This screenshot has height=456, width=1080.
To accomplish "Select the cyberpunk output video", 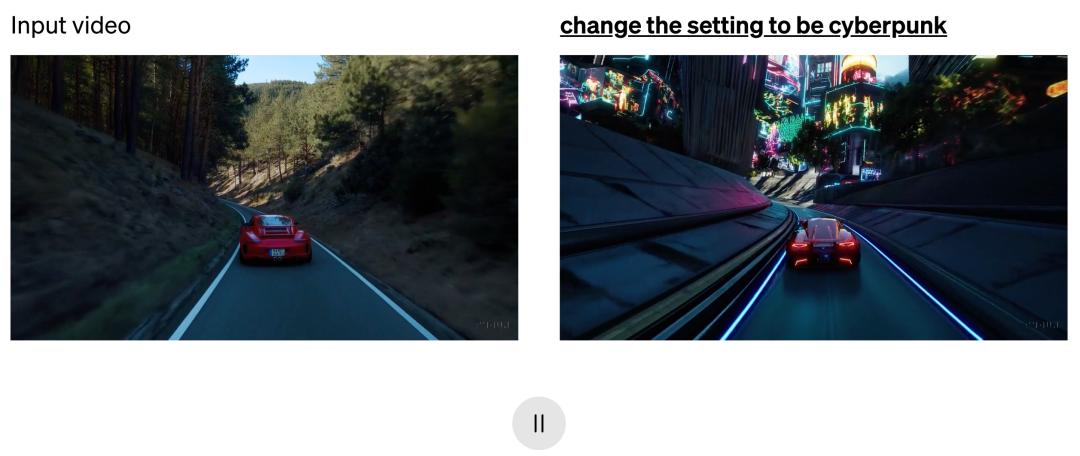I will [813, 198].
